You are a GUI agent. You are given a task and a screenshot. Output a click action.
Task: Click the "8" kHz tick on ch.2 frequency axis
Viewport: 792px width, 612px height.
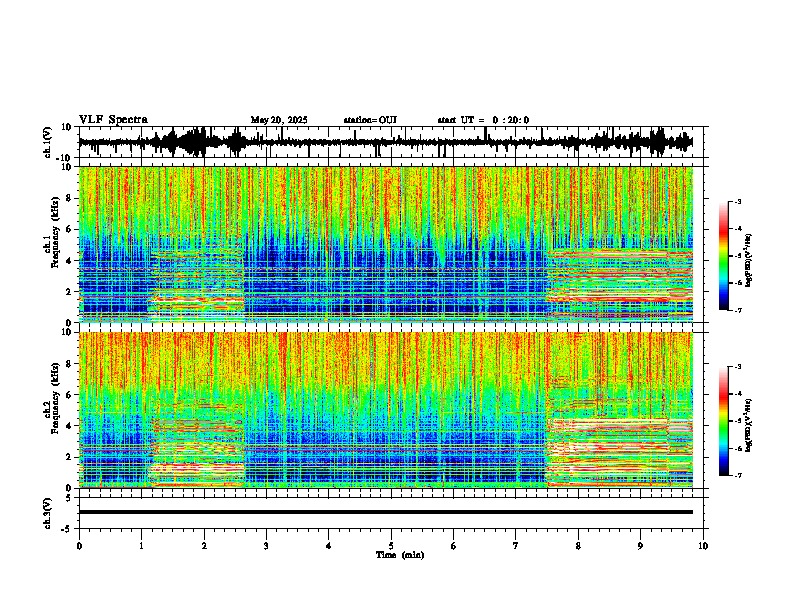point(70,364)
